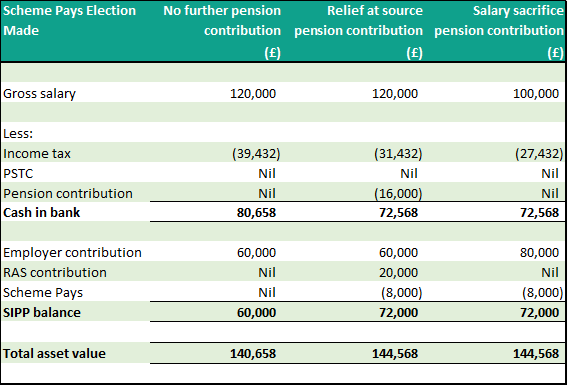Click the Salary sacrifice pension contribution header
Screen dimensions: 568x386
[x=499, y=31]
